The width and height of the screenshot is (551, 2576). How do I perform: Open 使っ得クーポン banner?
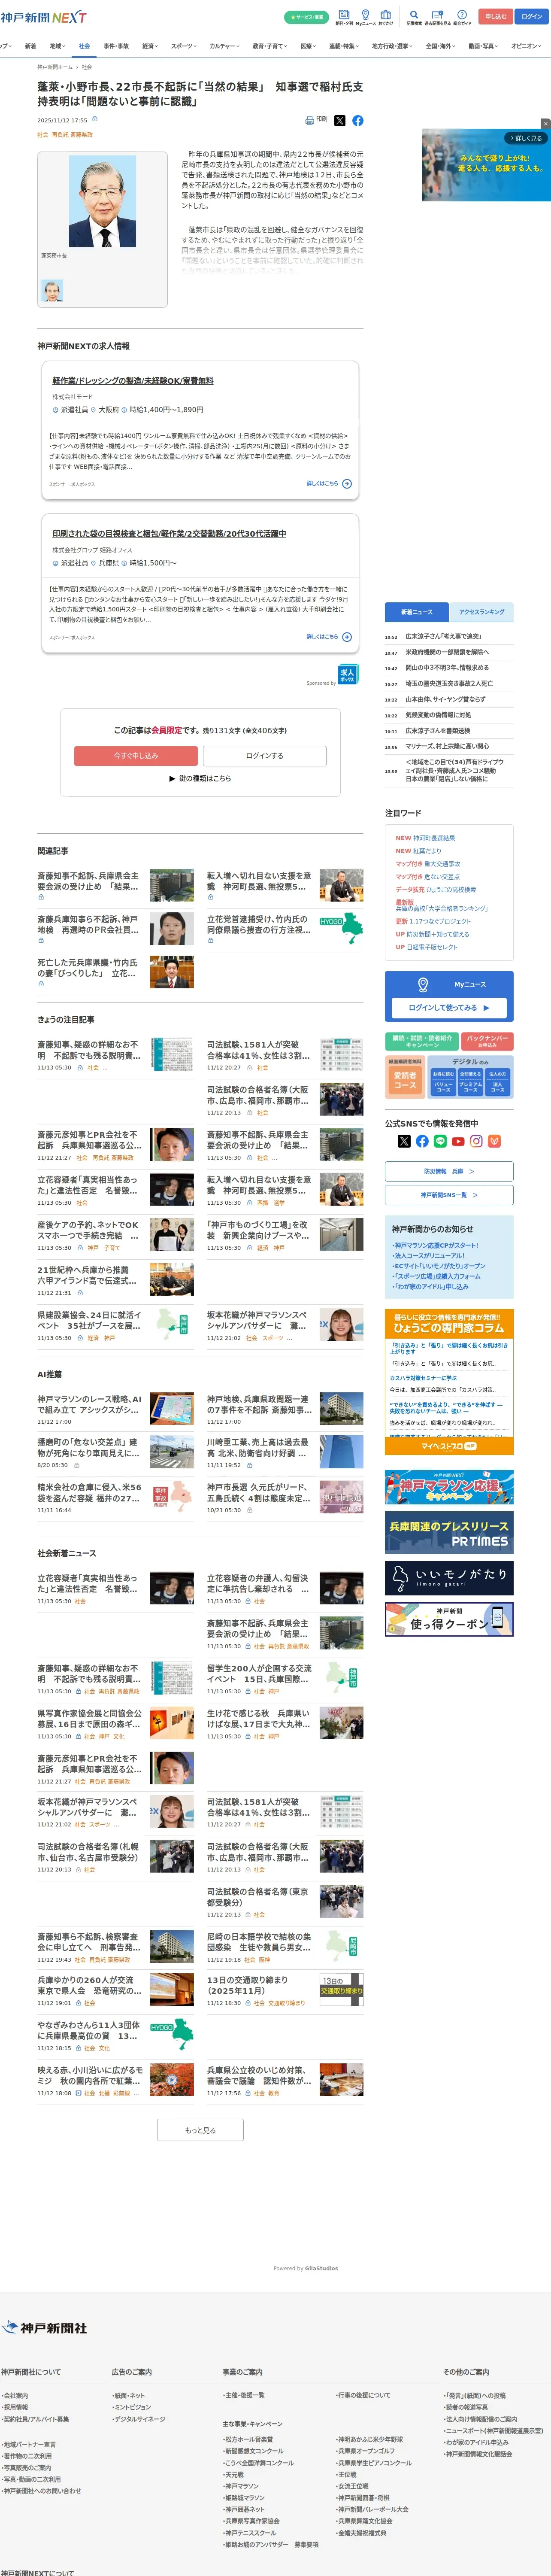[x=449, y=1619]
